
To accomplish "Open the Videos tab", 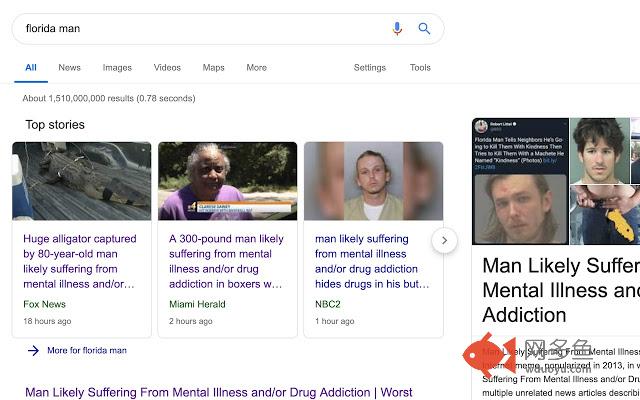I will [167, 68].
